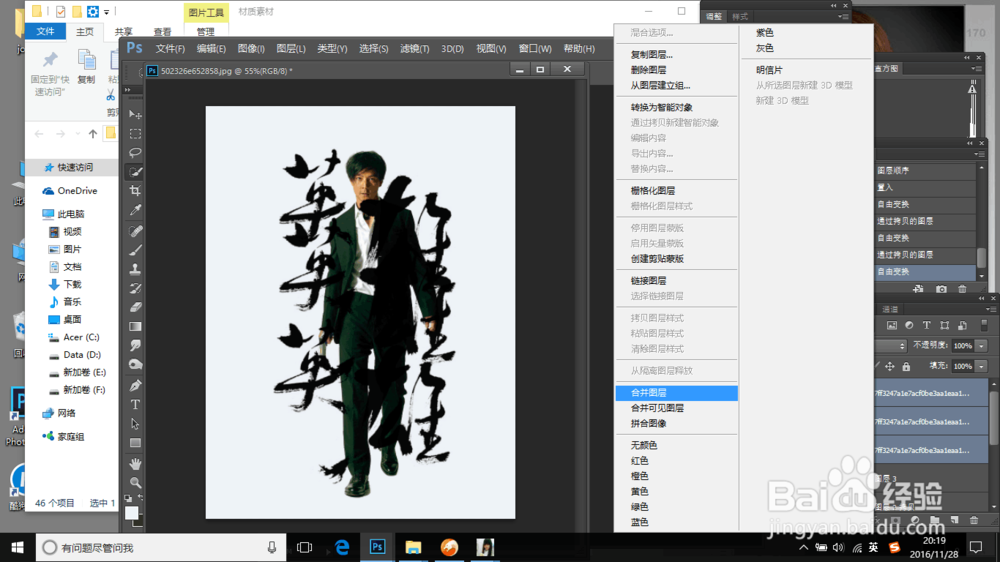Choose 合并图层 from the context menu
Image resolution: width=1000 pixels, height=562 pixels.
676,392
